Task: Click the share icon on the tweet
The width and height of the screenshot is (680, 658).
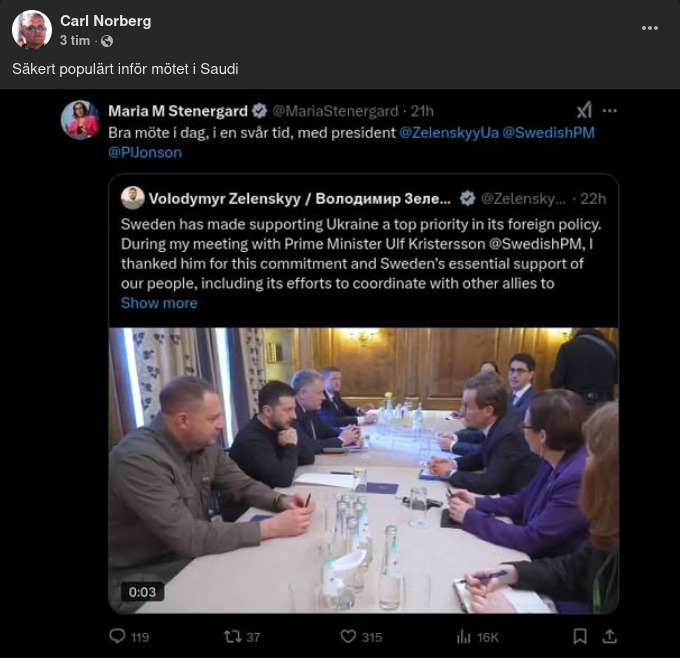Action: click(x=609, y=636)
